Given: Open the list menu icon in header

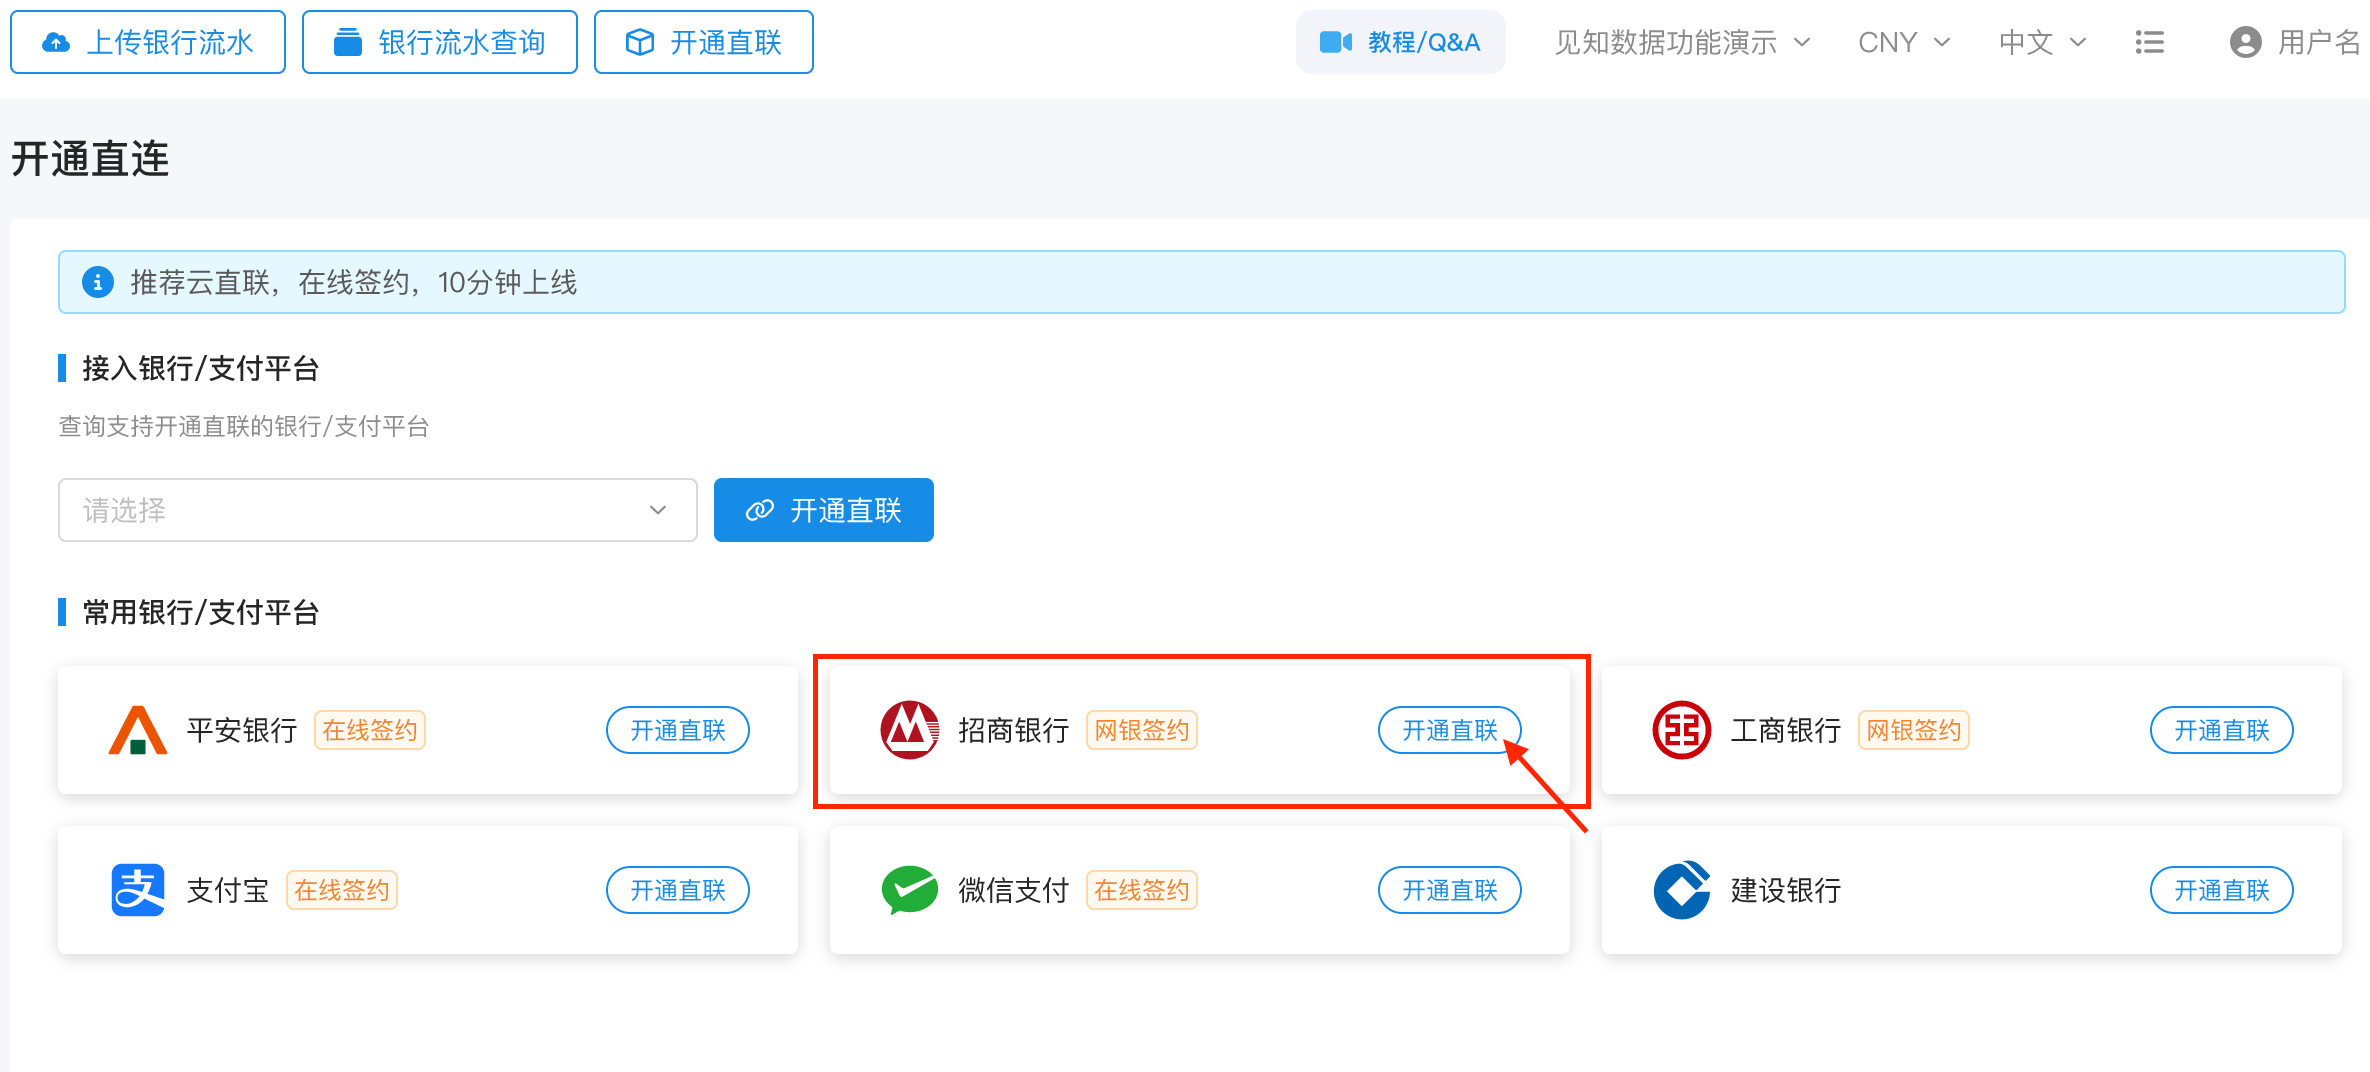Looking at the screenshot, I should click(2149, 42).
